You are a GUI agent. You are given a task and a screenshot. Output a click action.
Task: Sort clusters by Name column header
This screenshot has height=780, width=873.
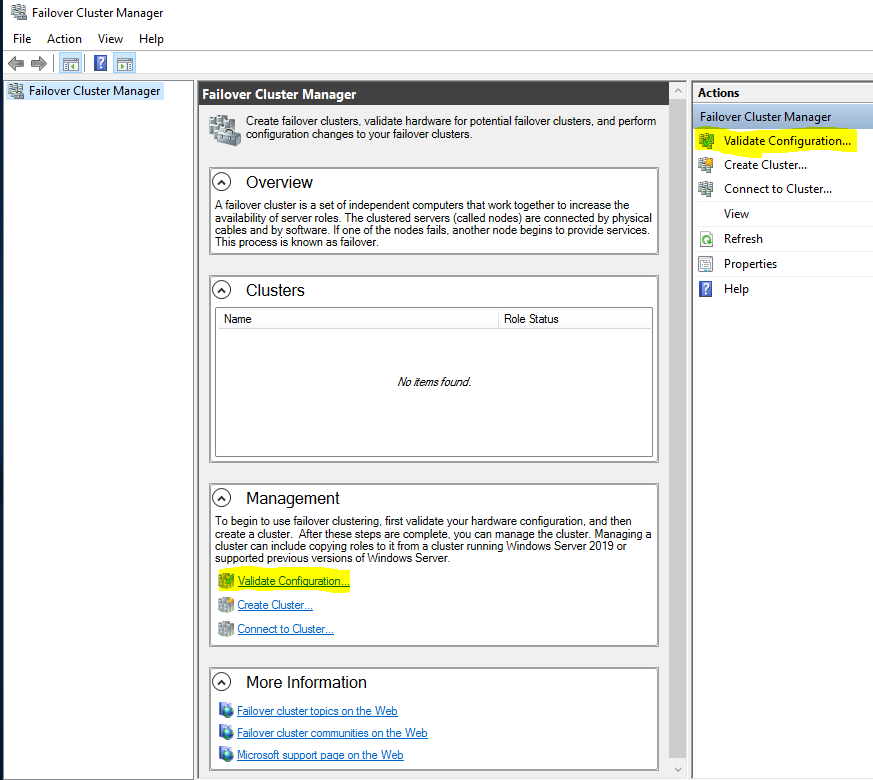click(358, 319)
